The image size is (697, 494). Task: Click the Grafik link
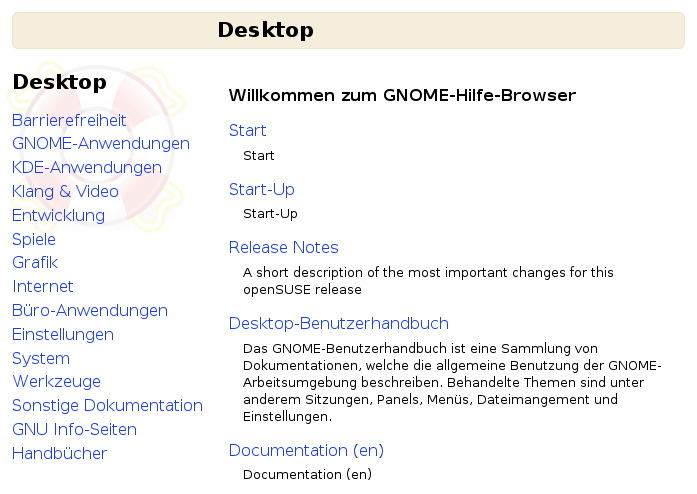pos(35,262)
